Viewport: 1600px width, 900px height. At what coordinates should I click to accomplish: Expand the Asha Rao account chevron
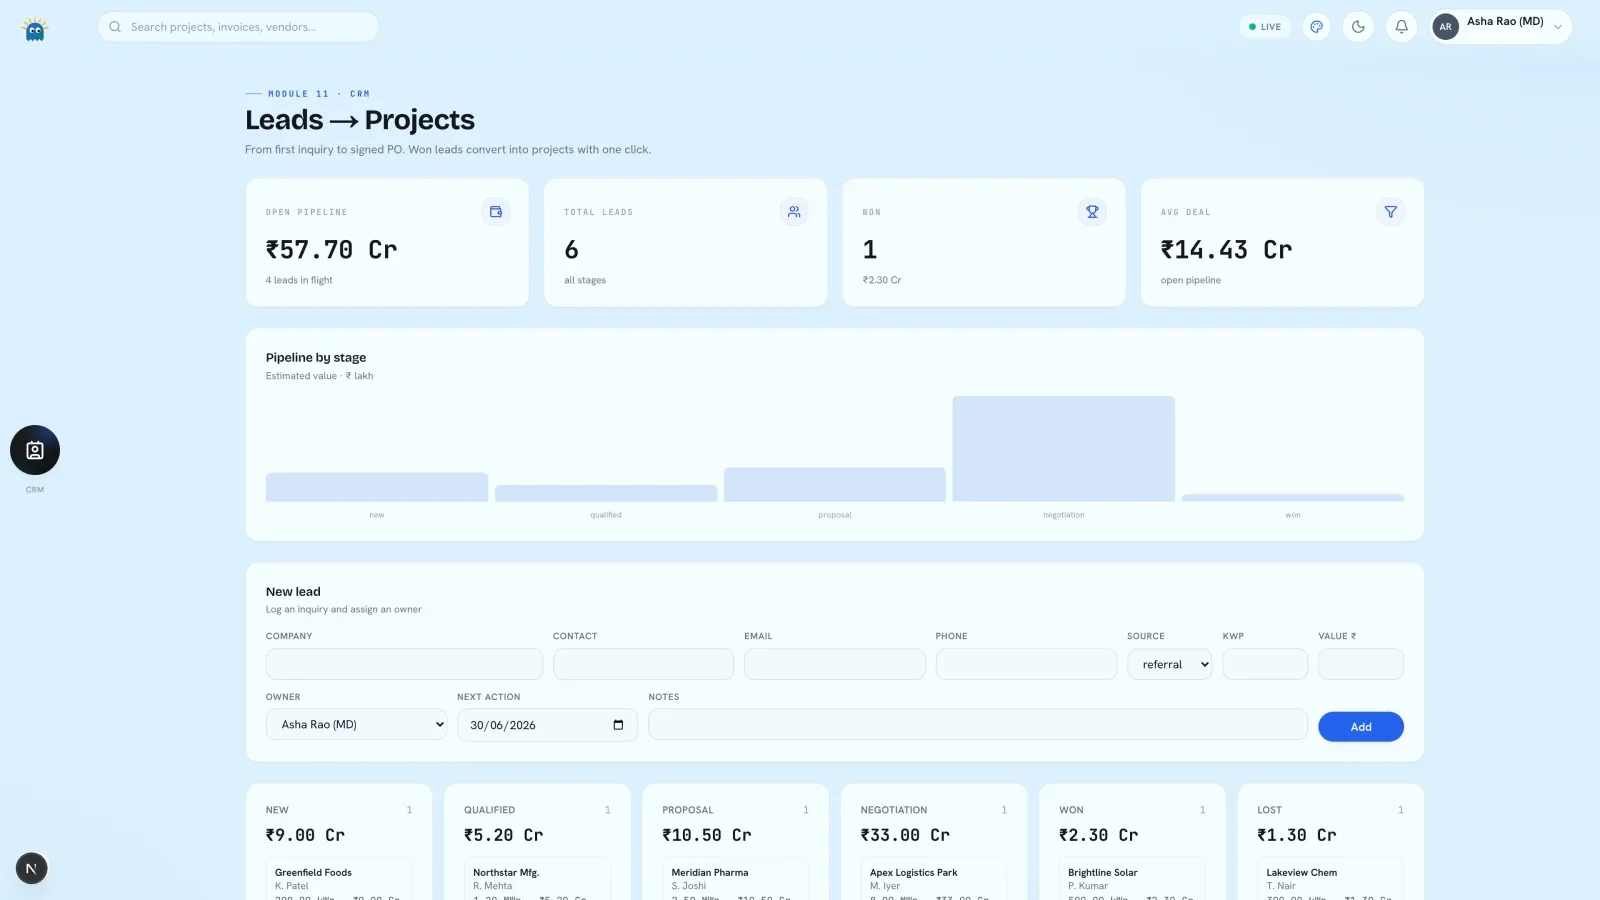[x=1557, y=27]
